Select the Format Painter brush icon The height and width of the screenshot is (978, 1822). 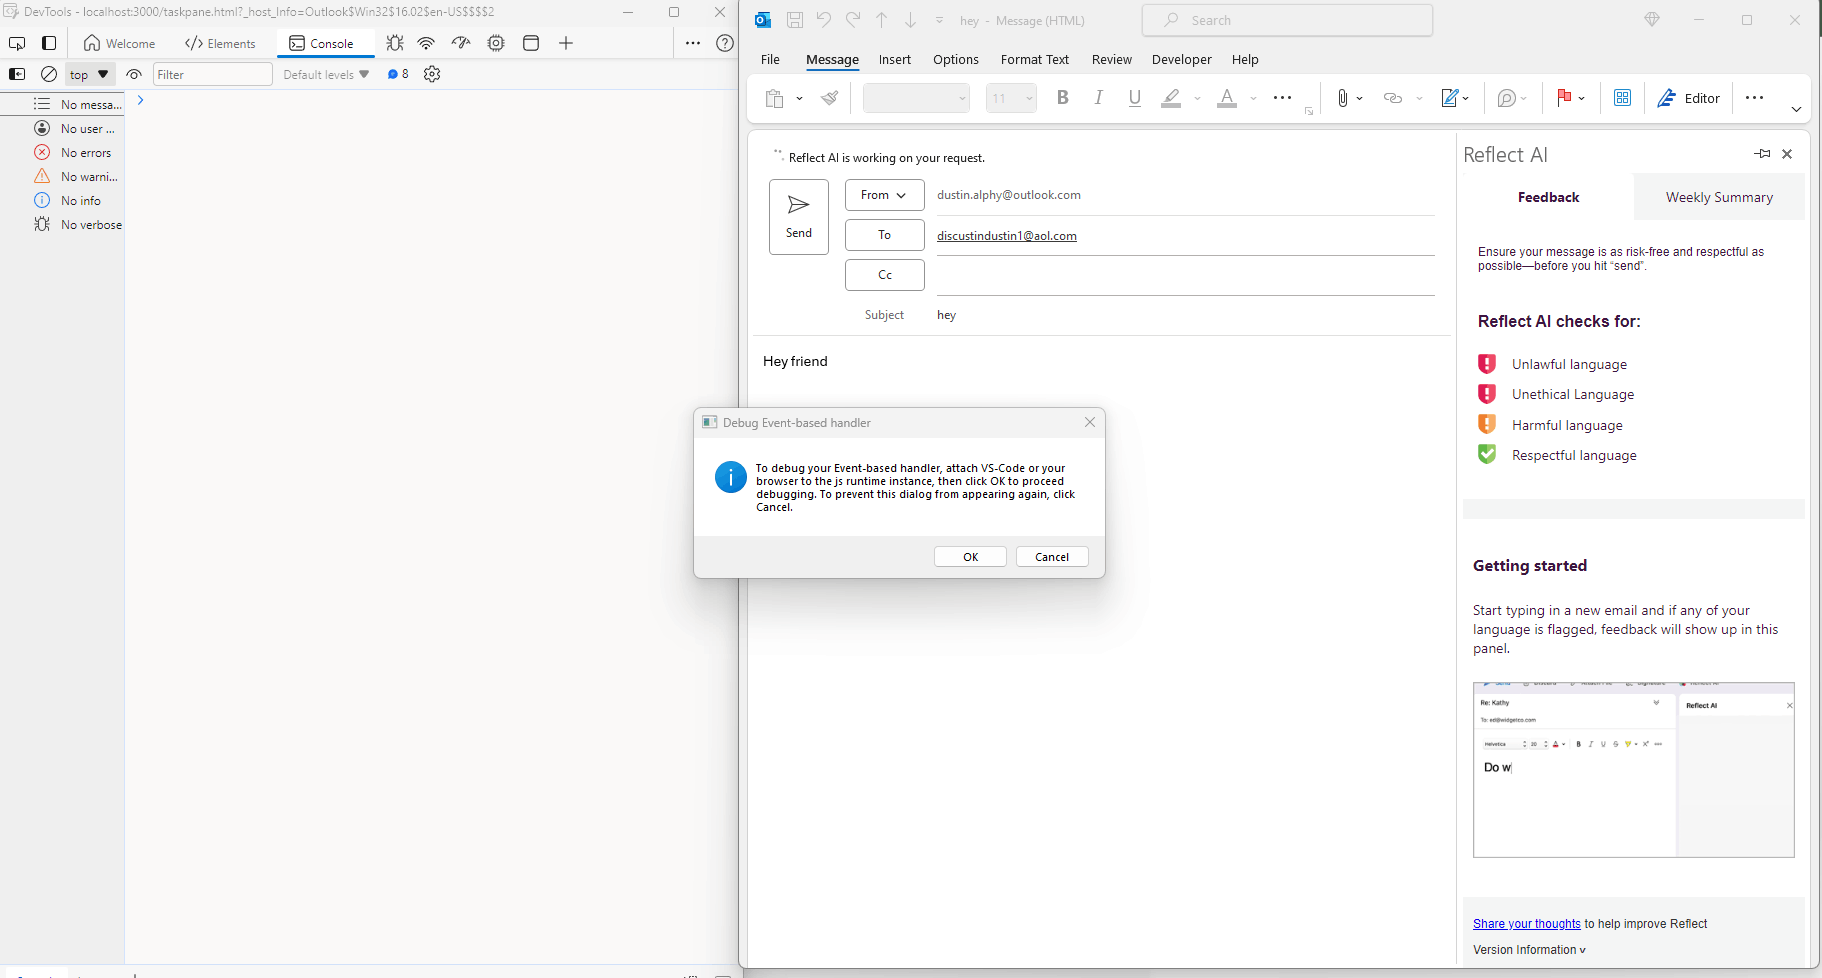point(830,98)
